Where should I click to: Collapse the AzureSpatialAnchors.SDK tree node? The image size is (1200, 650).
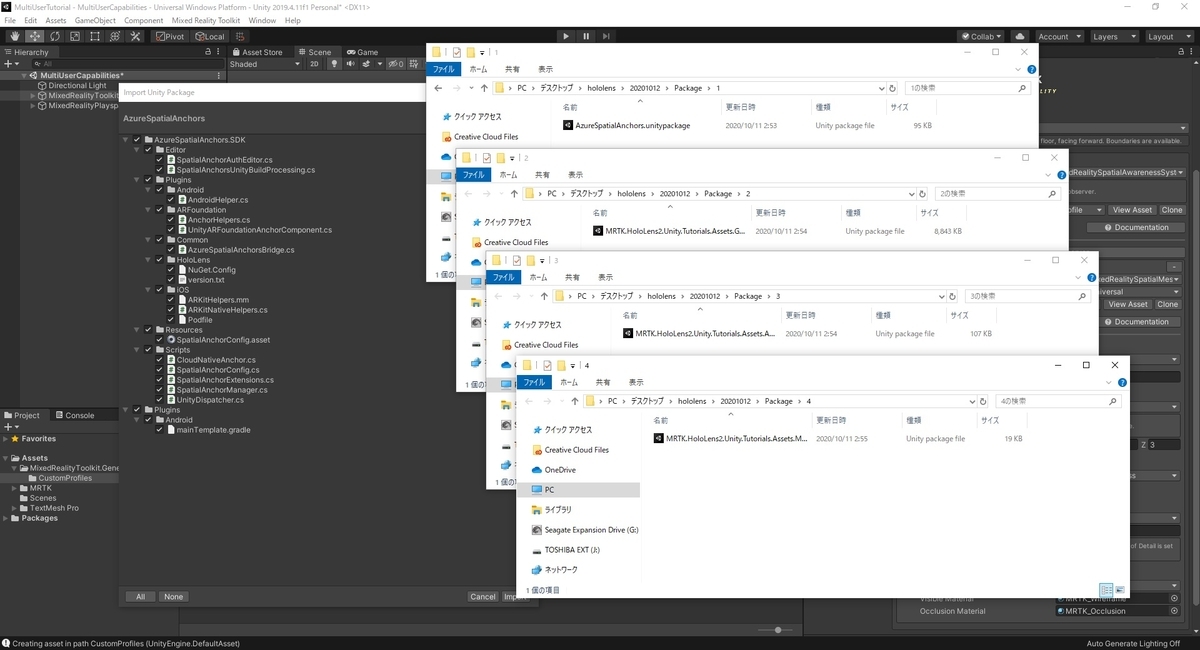(126, 140)
